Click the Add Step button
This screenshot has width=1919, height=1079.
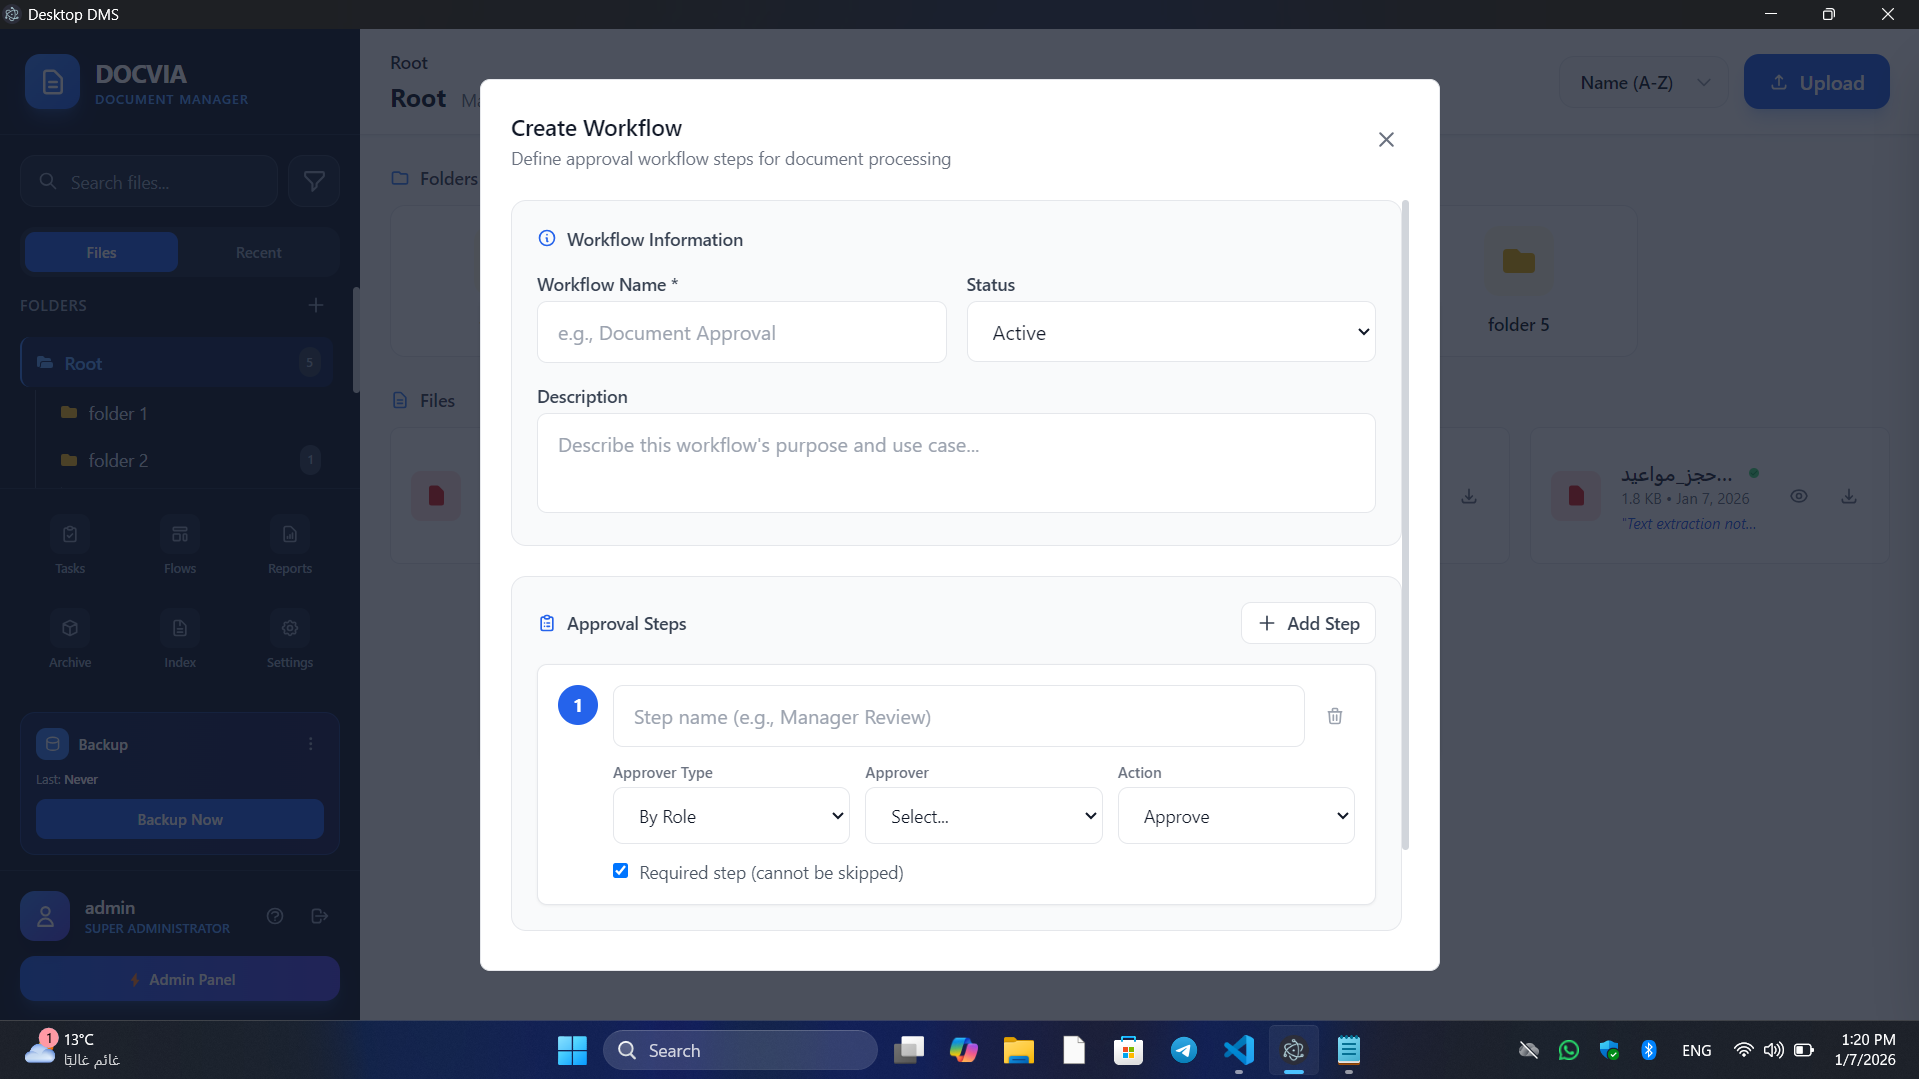(x=1308, y=624)
